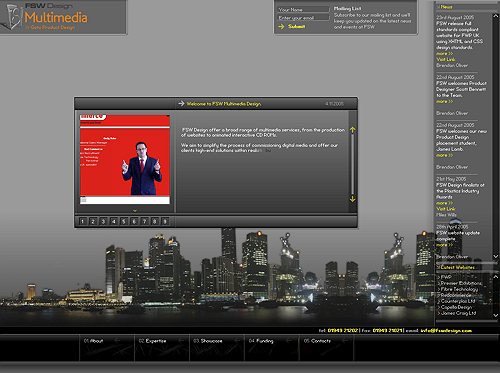Click the up arrow in welcome text panel
Screen dimensions: 500x373
coord(352,130)
